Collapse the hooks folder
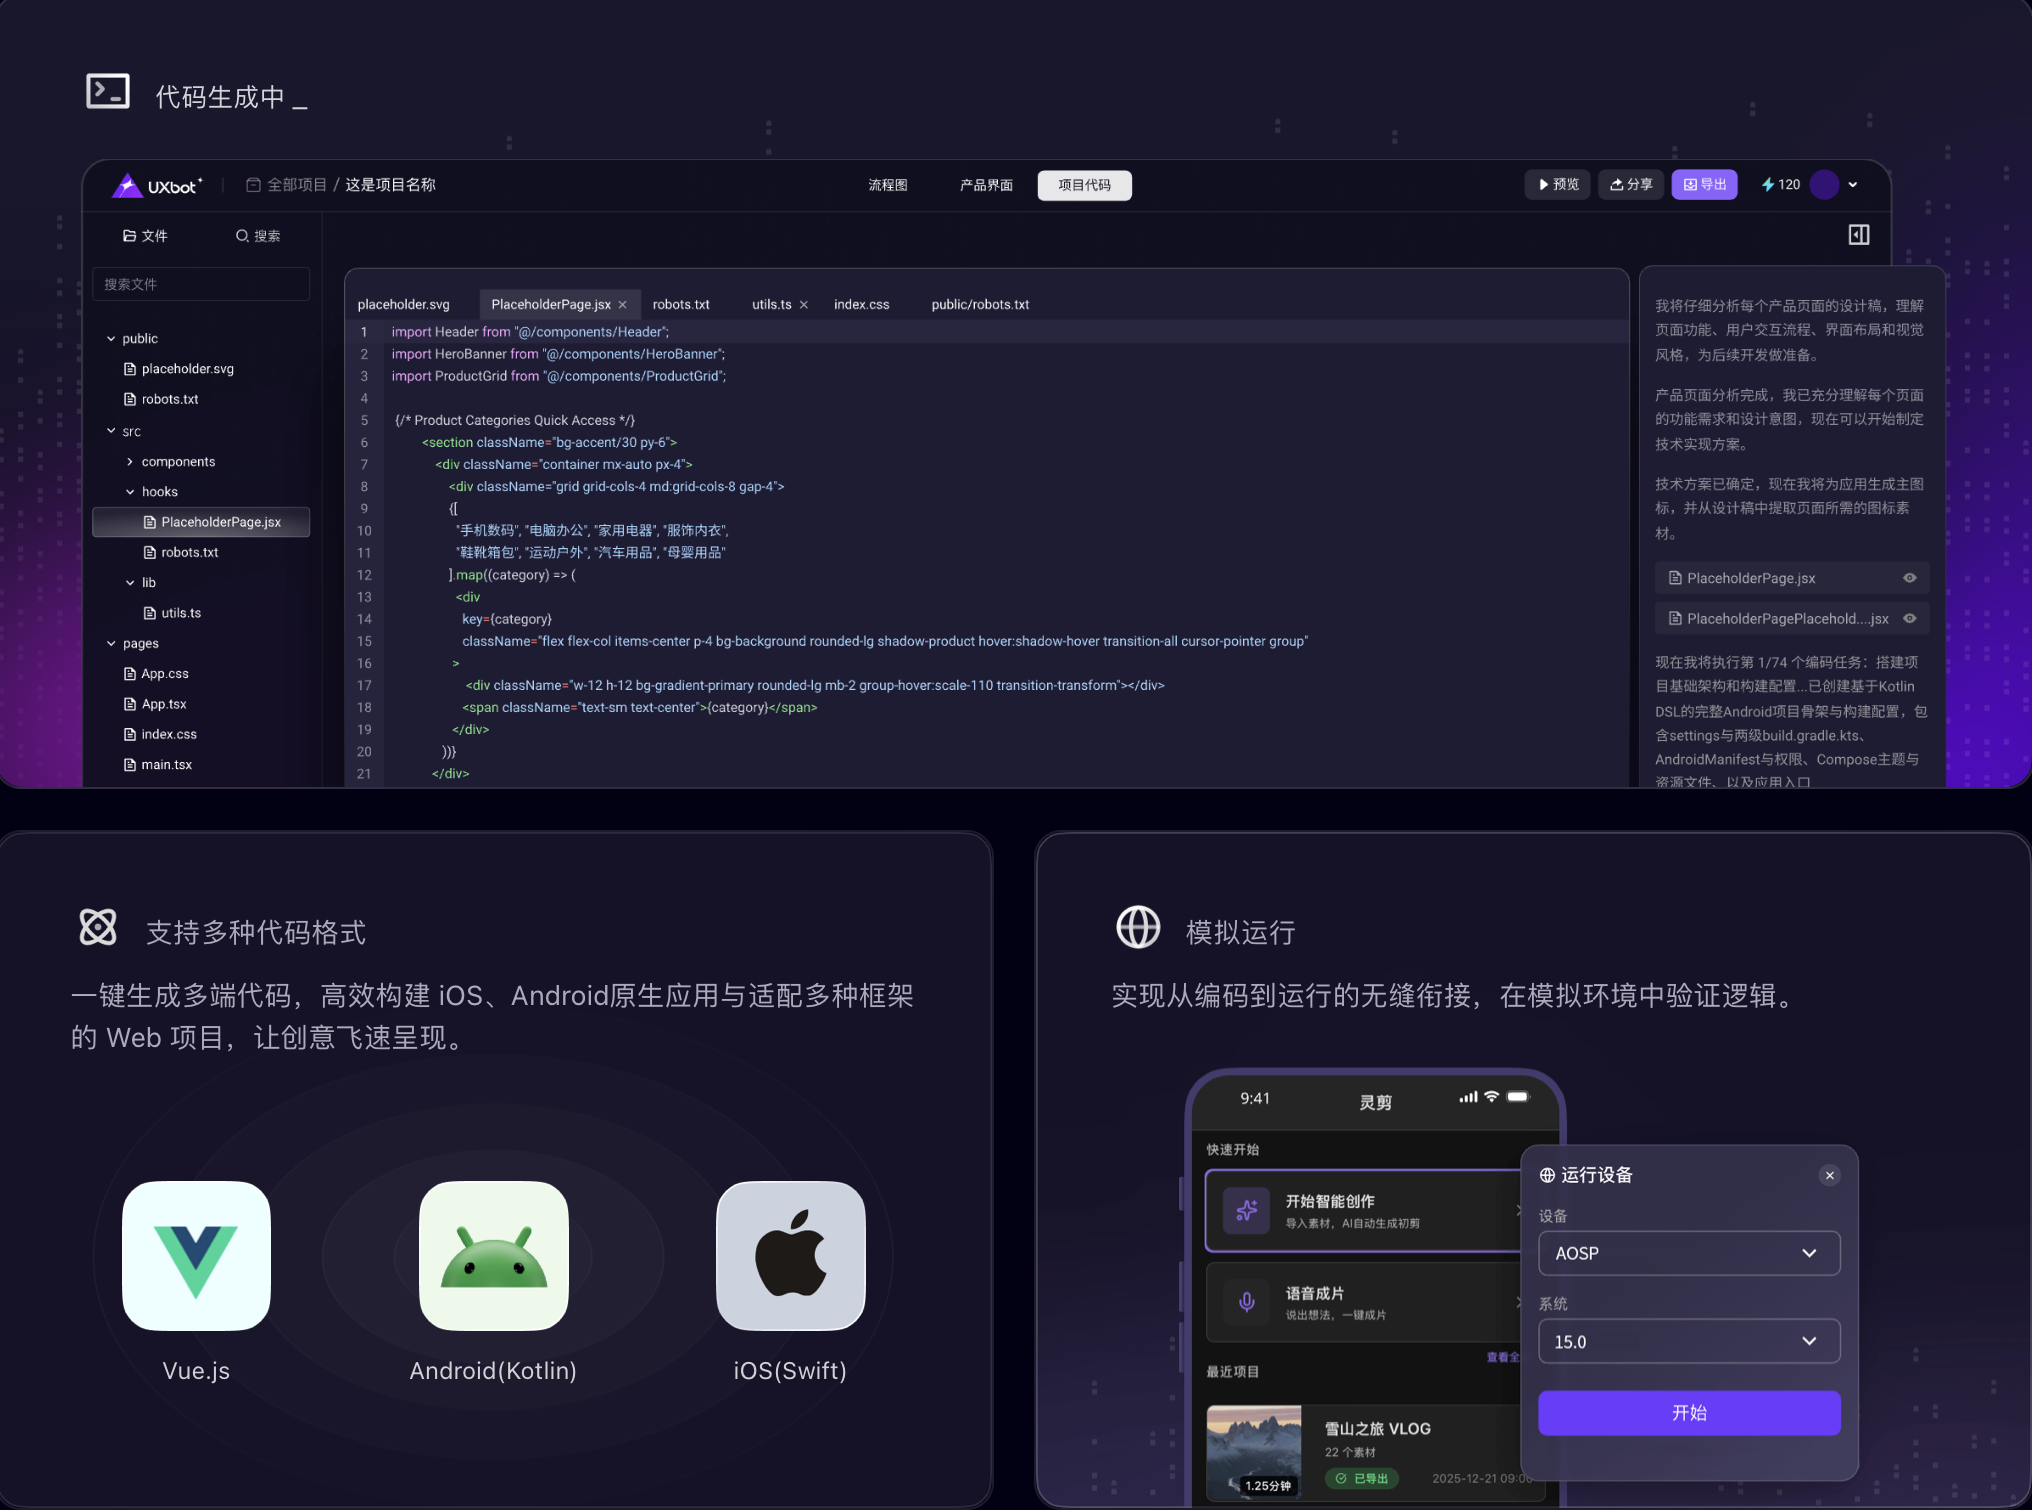The height and width of the screenshot is (1510, 2032). tap(130, 492)
